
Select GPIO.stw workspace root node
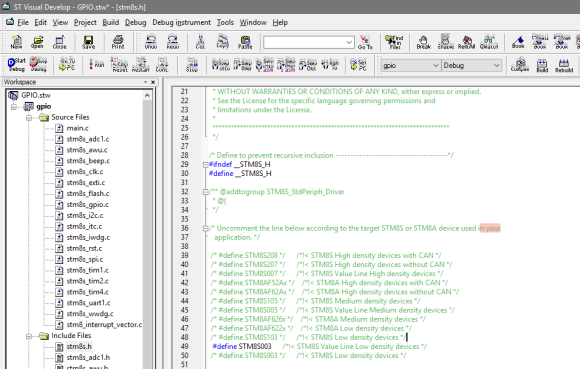point(36,95)
